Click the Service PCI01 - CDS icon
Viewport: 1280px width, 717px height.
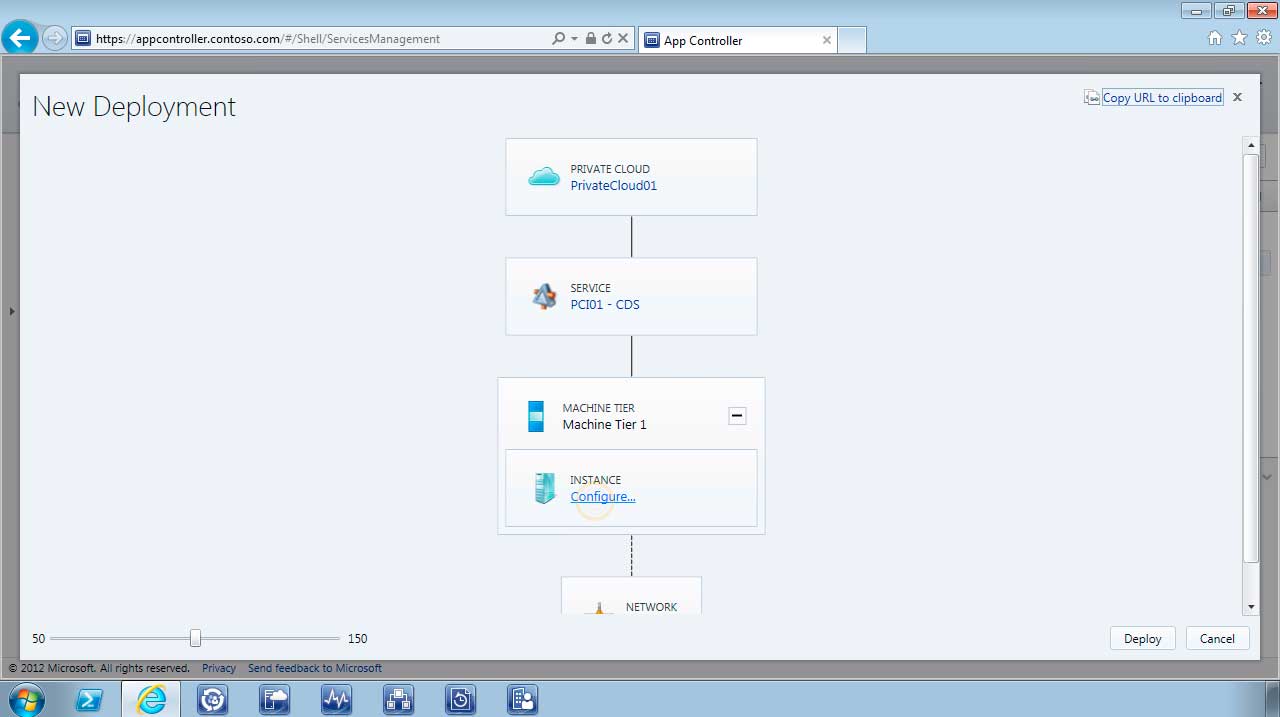click(544, 296)
